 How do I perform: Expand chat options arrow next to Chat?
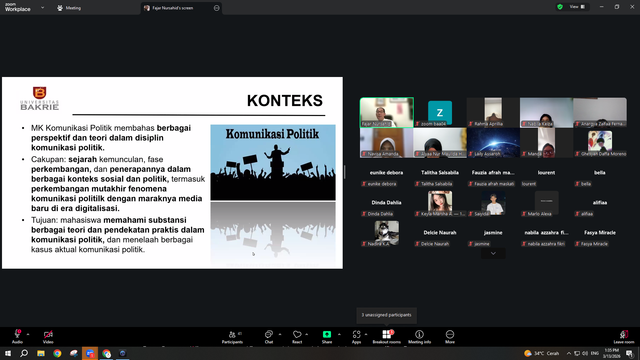tap(280, 334)
